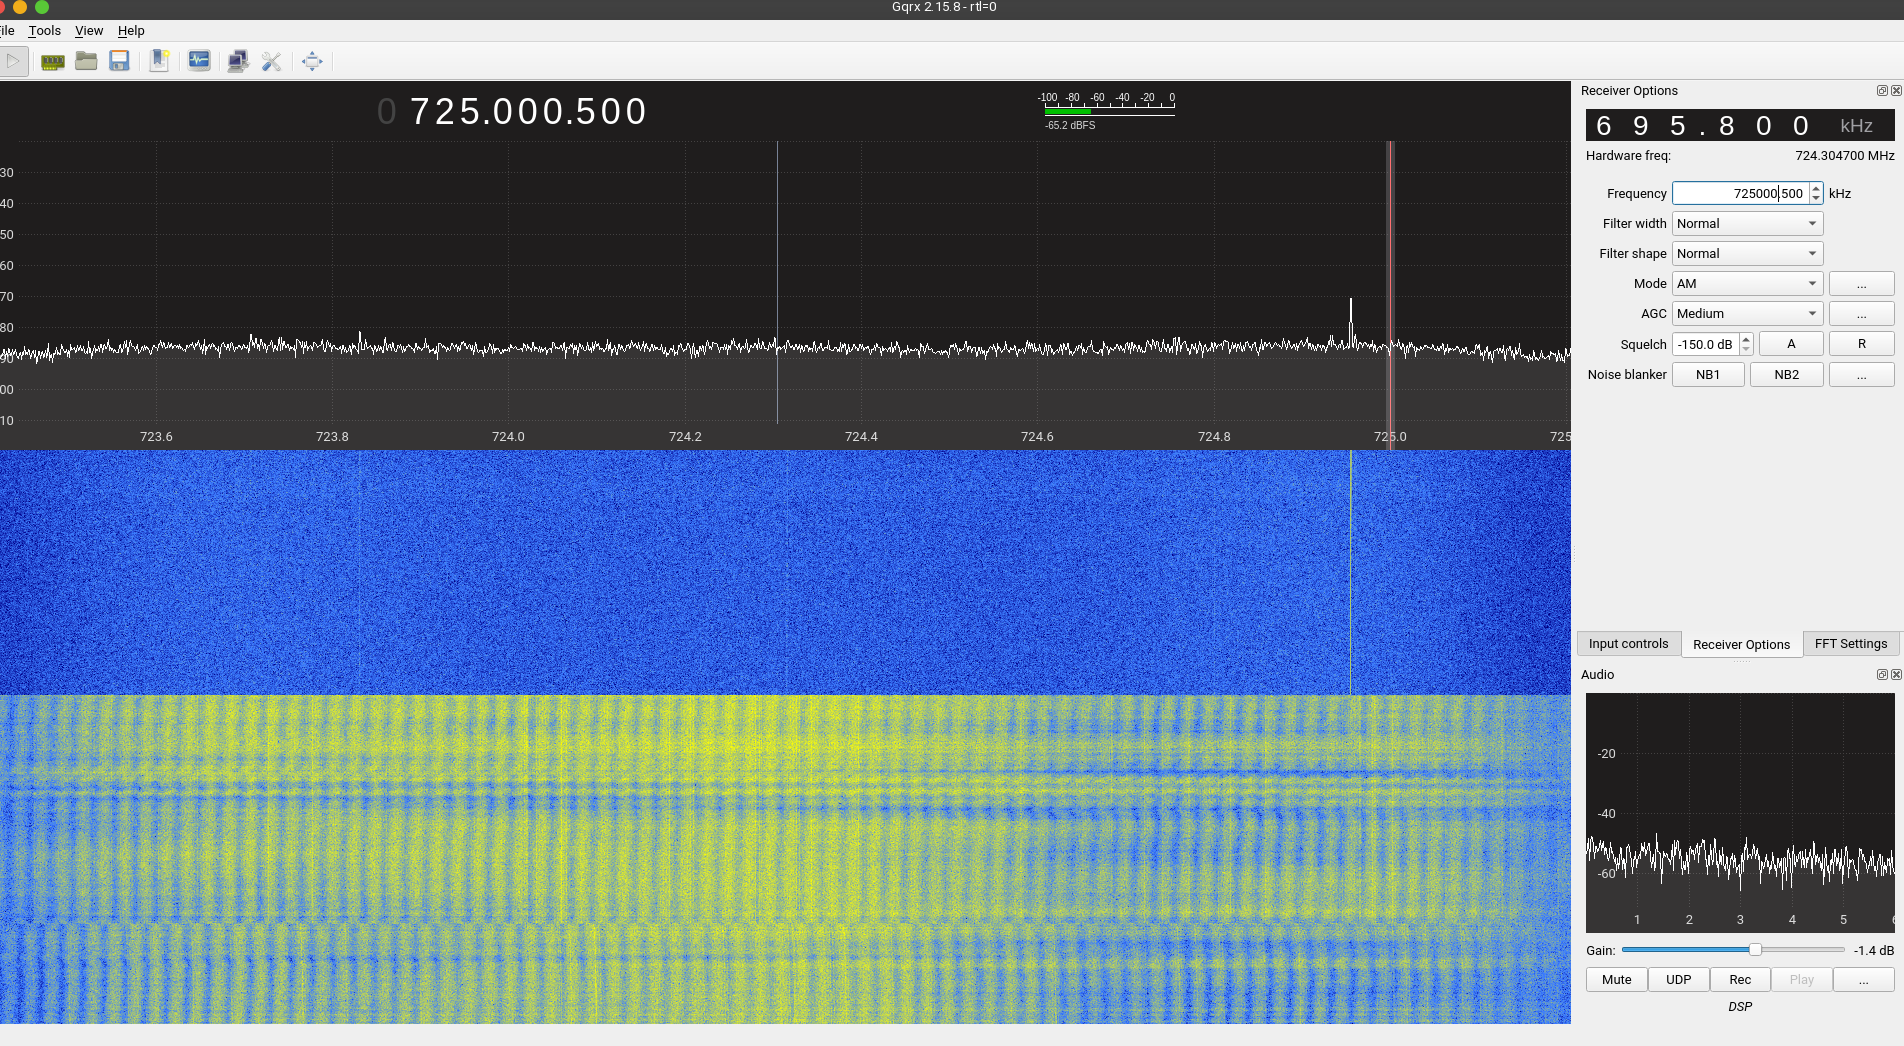Click the save settings floppy icon

[x=119, y=61]
